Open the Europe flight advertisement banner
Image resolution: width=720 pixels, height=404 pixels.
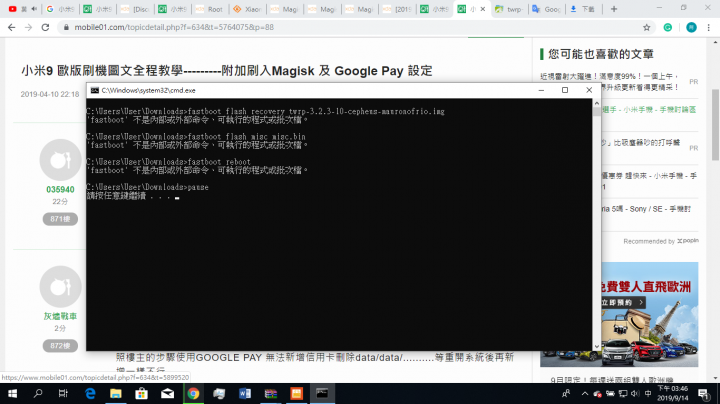click(619, 314)
